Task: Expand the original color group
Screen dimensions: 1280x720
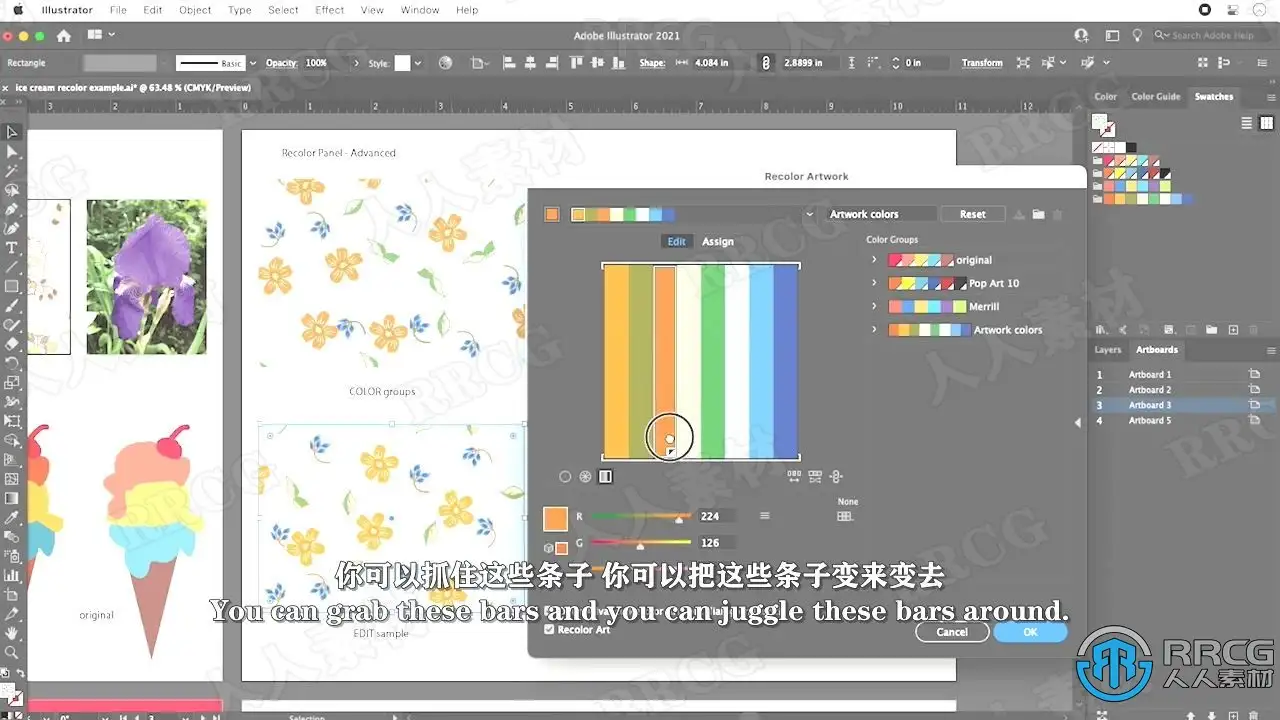Action: click(874, 260)
